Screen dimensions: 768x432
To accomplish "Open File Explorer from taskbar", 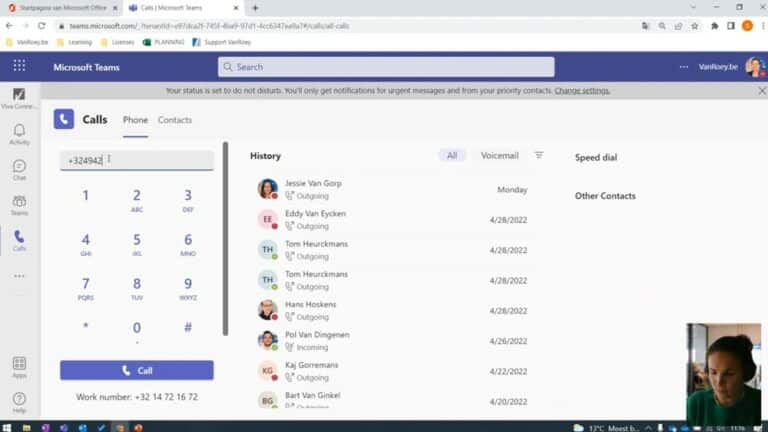I will [x=26, y=428].
